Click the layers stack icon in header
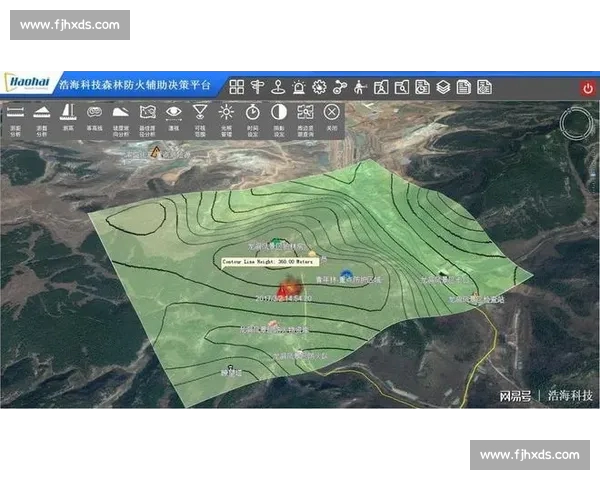Screen dimensions: 600x480 pos(443,87)
